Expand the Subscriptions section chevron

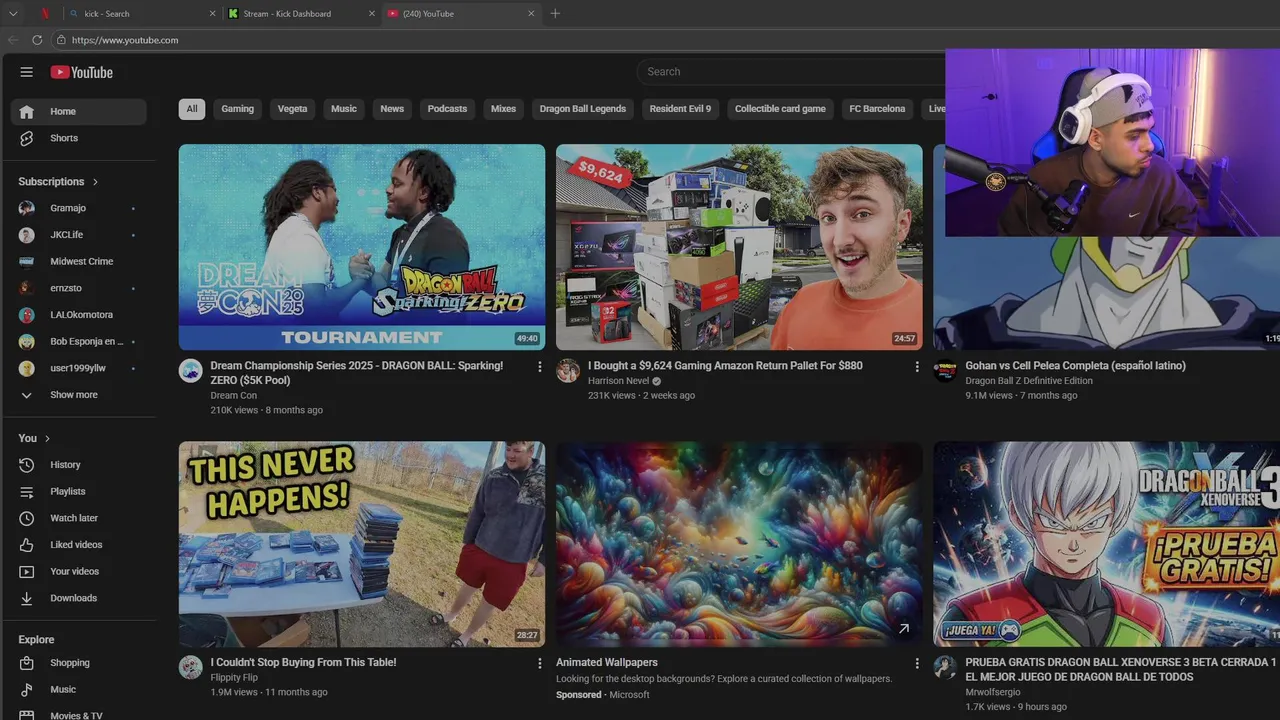95,182
